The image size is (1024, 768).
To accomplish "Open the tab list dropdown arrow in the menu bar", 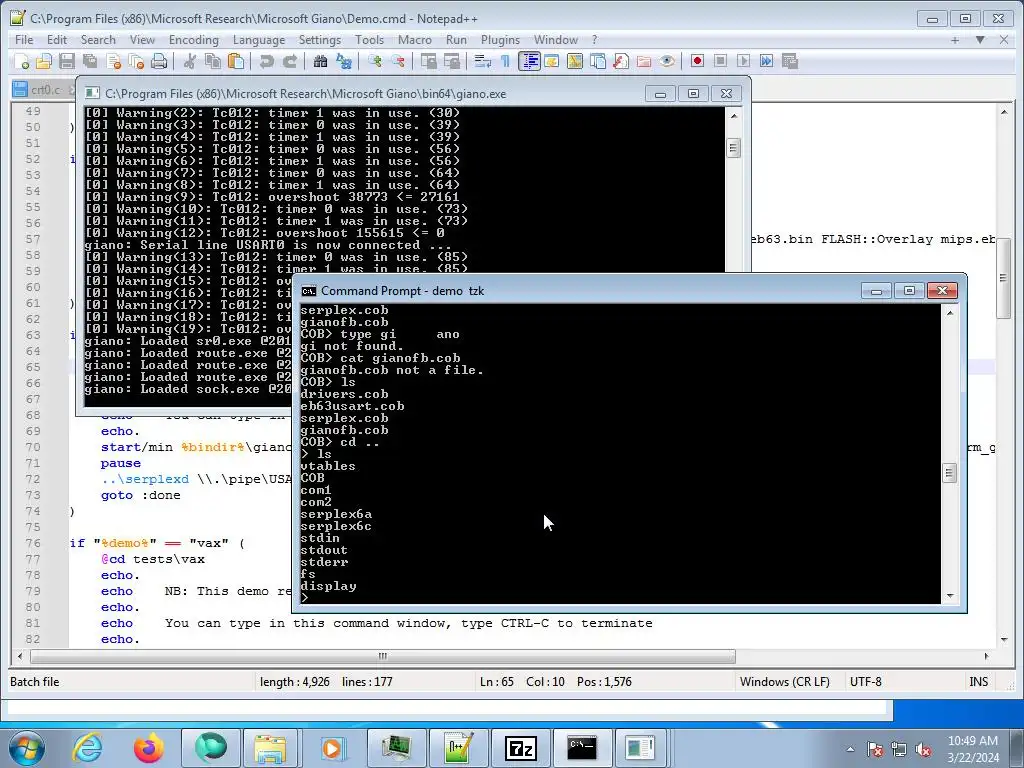I will (x=980, y=40).
